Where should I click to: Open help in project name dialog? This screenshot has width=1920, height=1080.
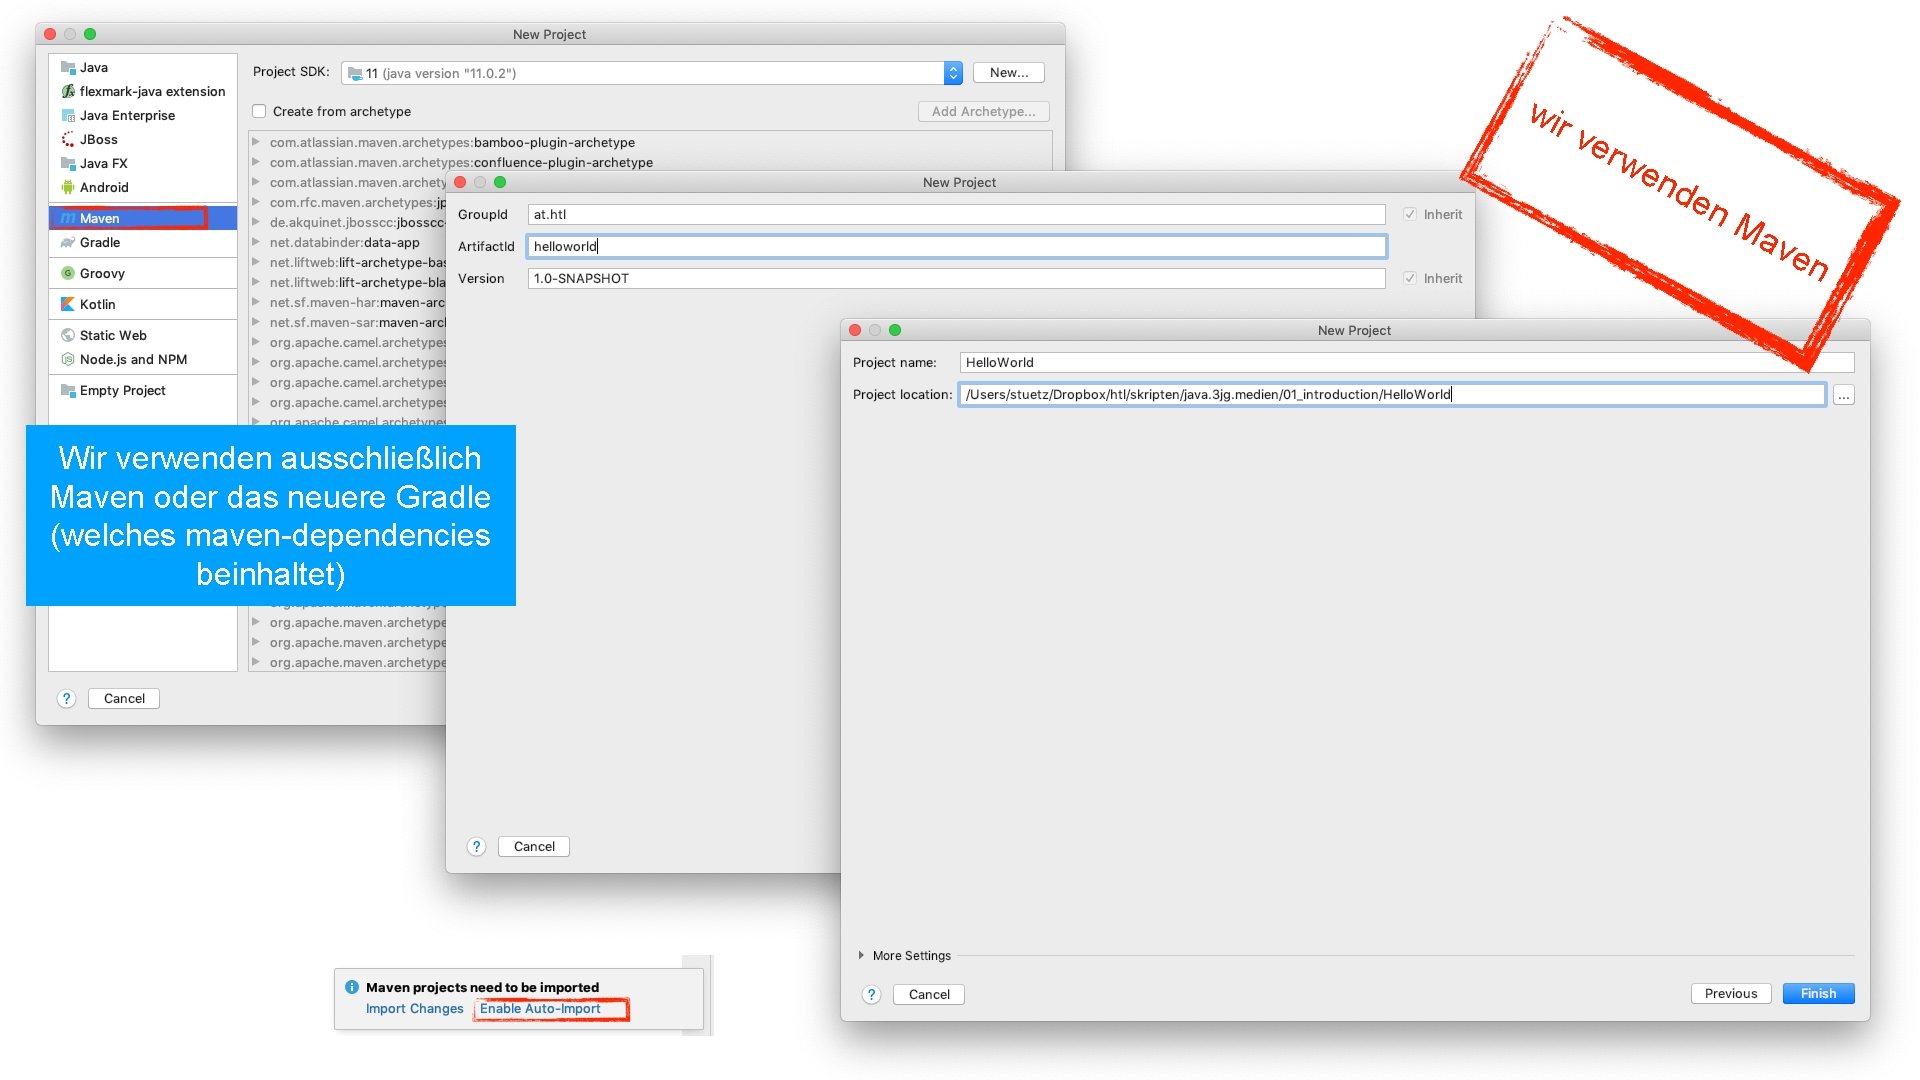(x=871, y=994)
